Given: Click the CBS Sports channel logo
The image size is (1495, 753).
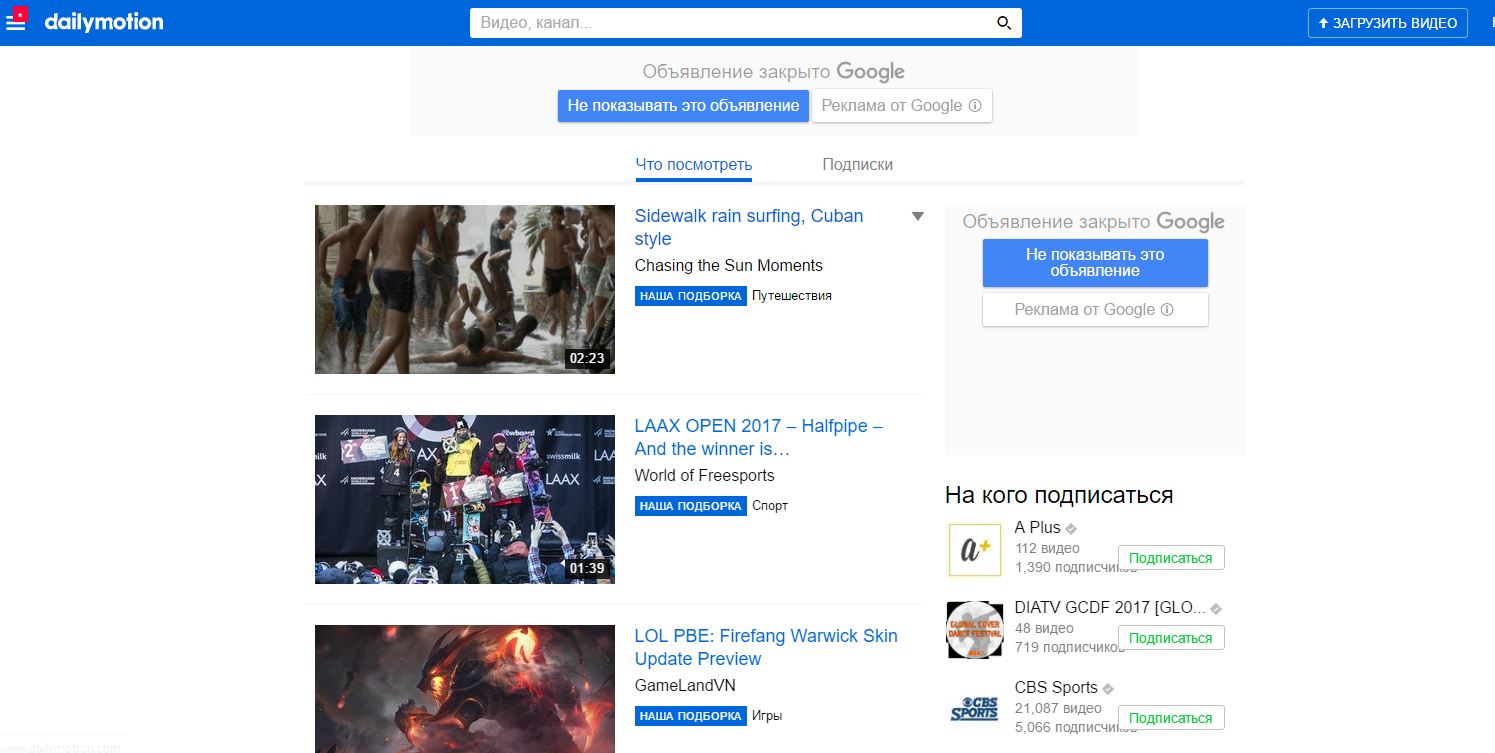Looking at the screenshot, I should [974, 710].
